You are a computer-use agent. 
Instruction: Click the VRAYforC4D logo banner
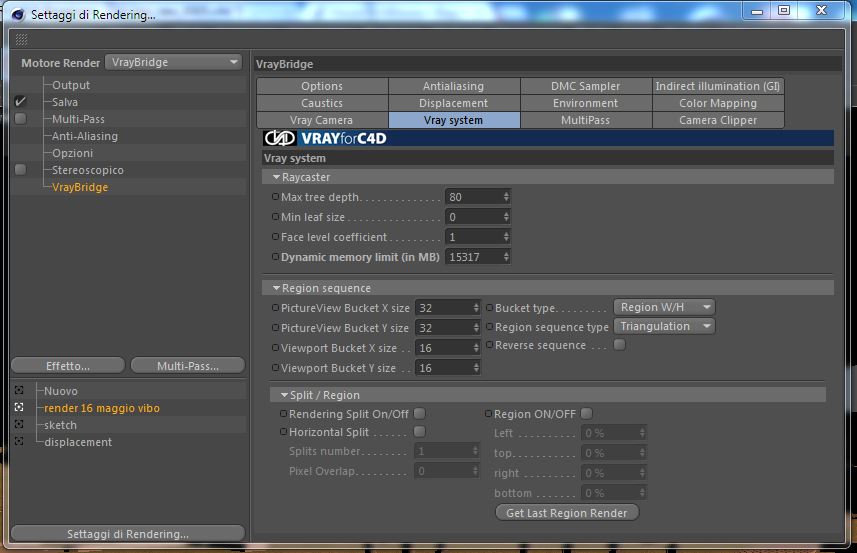pos(325,138)
